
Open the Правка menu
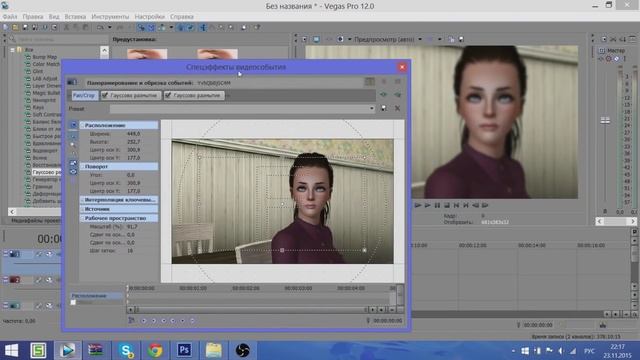click(x=33, y=17)
